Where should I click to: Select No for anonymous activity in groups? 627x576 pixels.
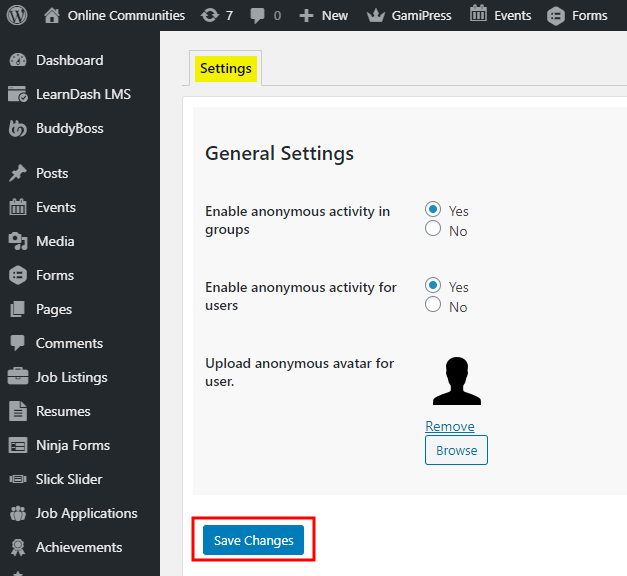pos(433,229)
